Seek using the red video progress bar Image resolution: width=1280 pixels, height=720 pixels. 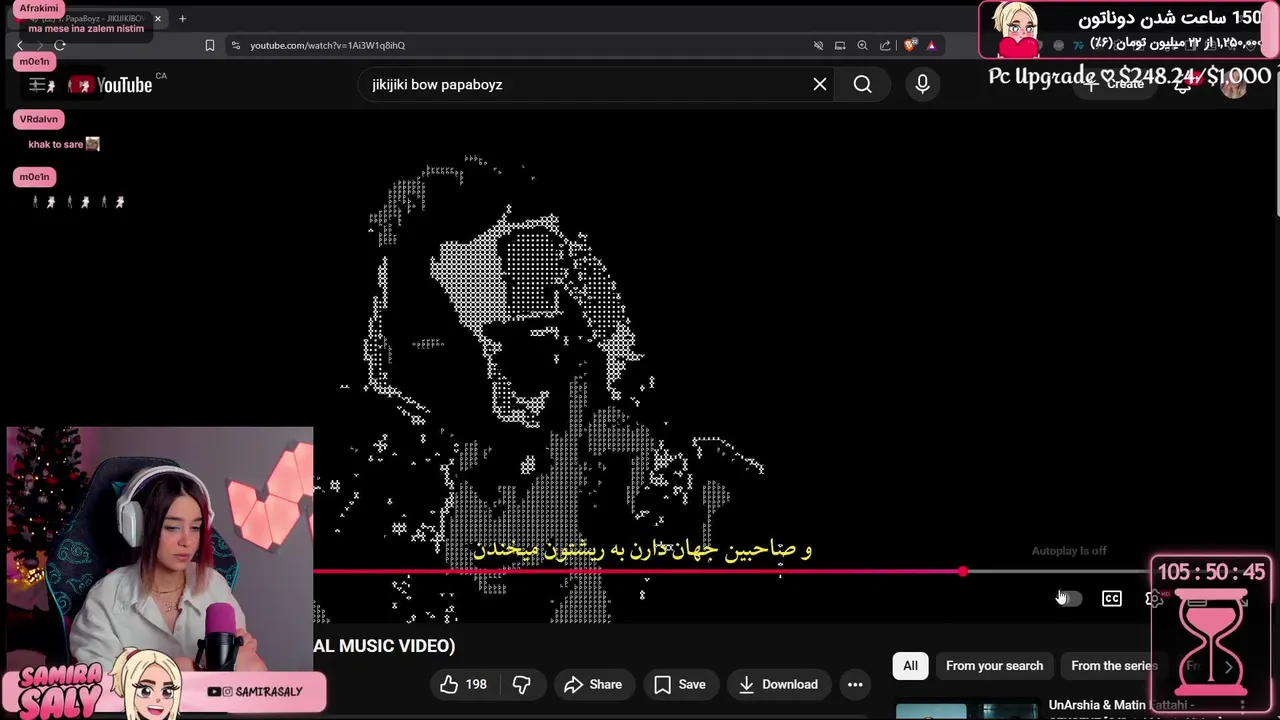(x=638, y=572)
